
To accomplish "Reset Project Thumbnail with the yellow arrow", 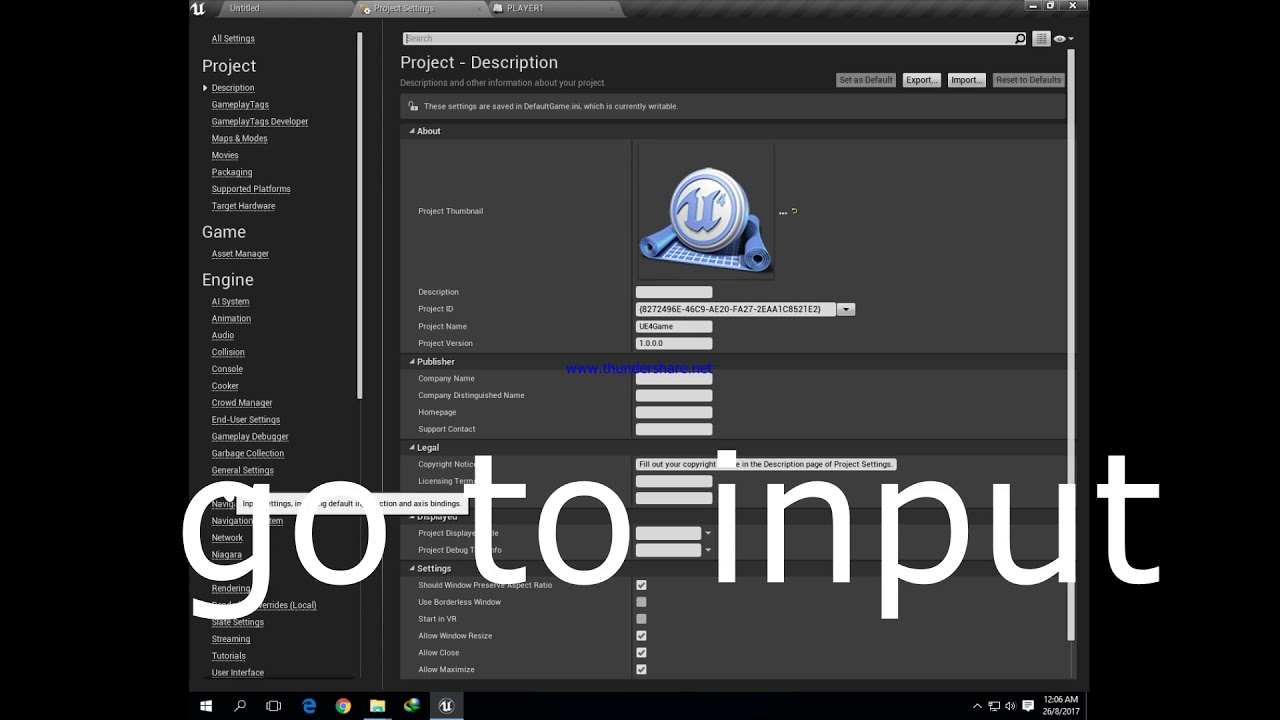I will [x=795, y=211].
